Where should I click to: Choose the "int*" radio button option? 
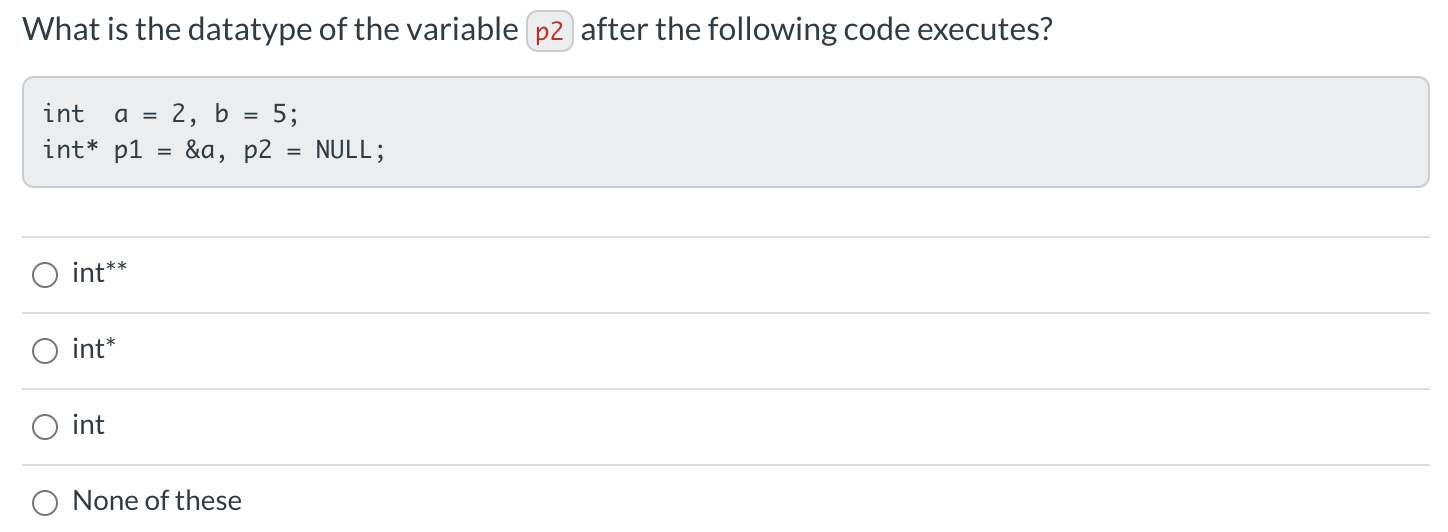coord(45,351)
